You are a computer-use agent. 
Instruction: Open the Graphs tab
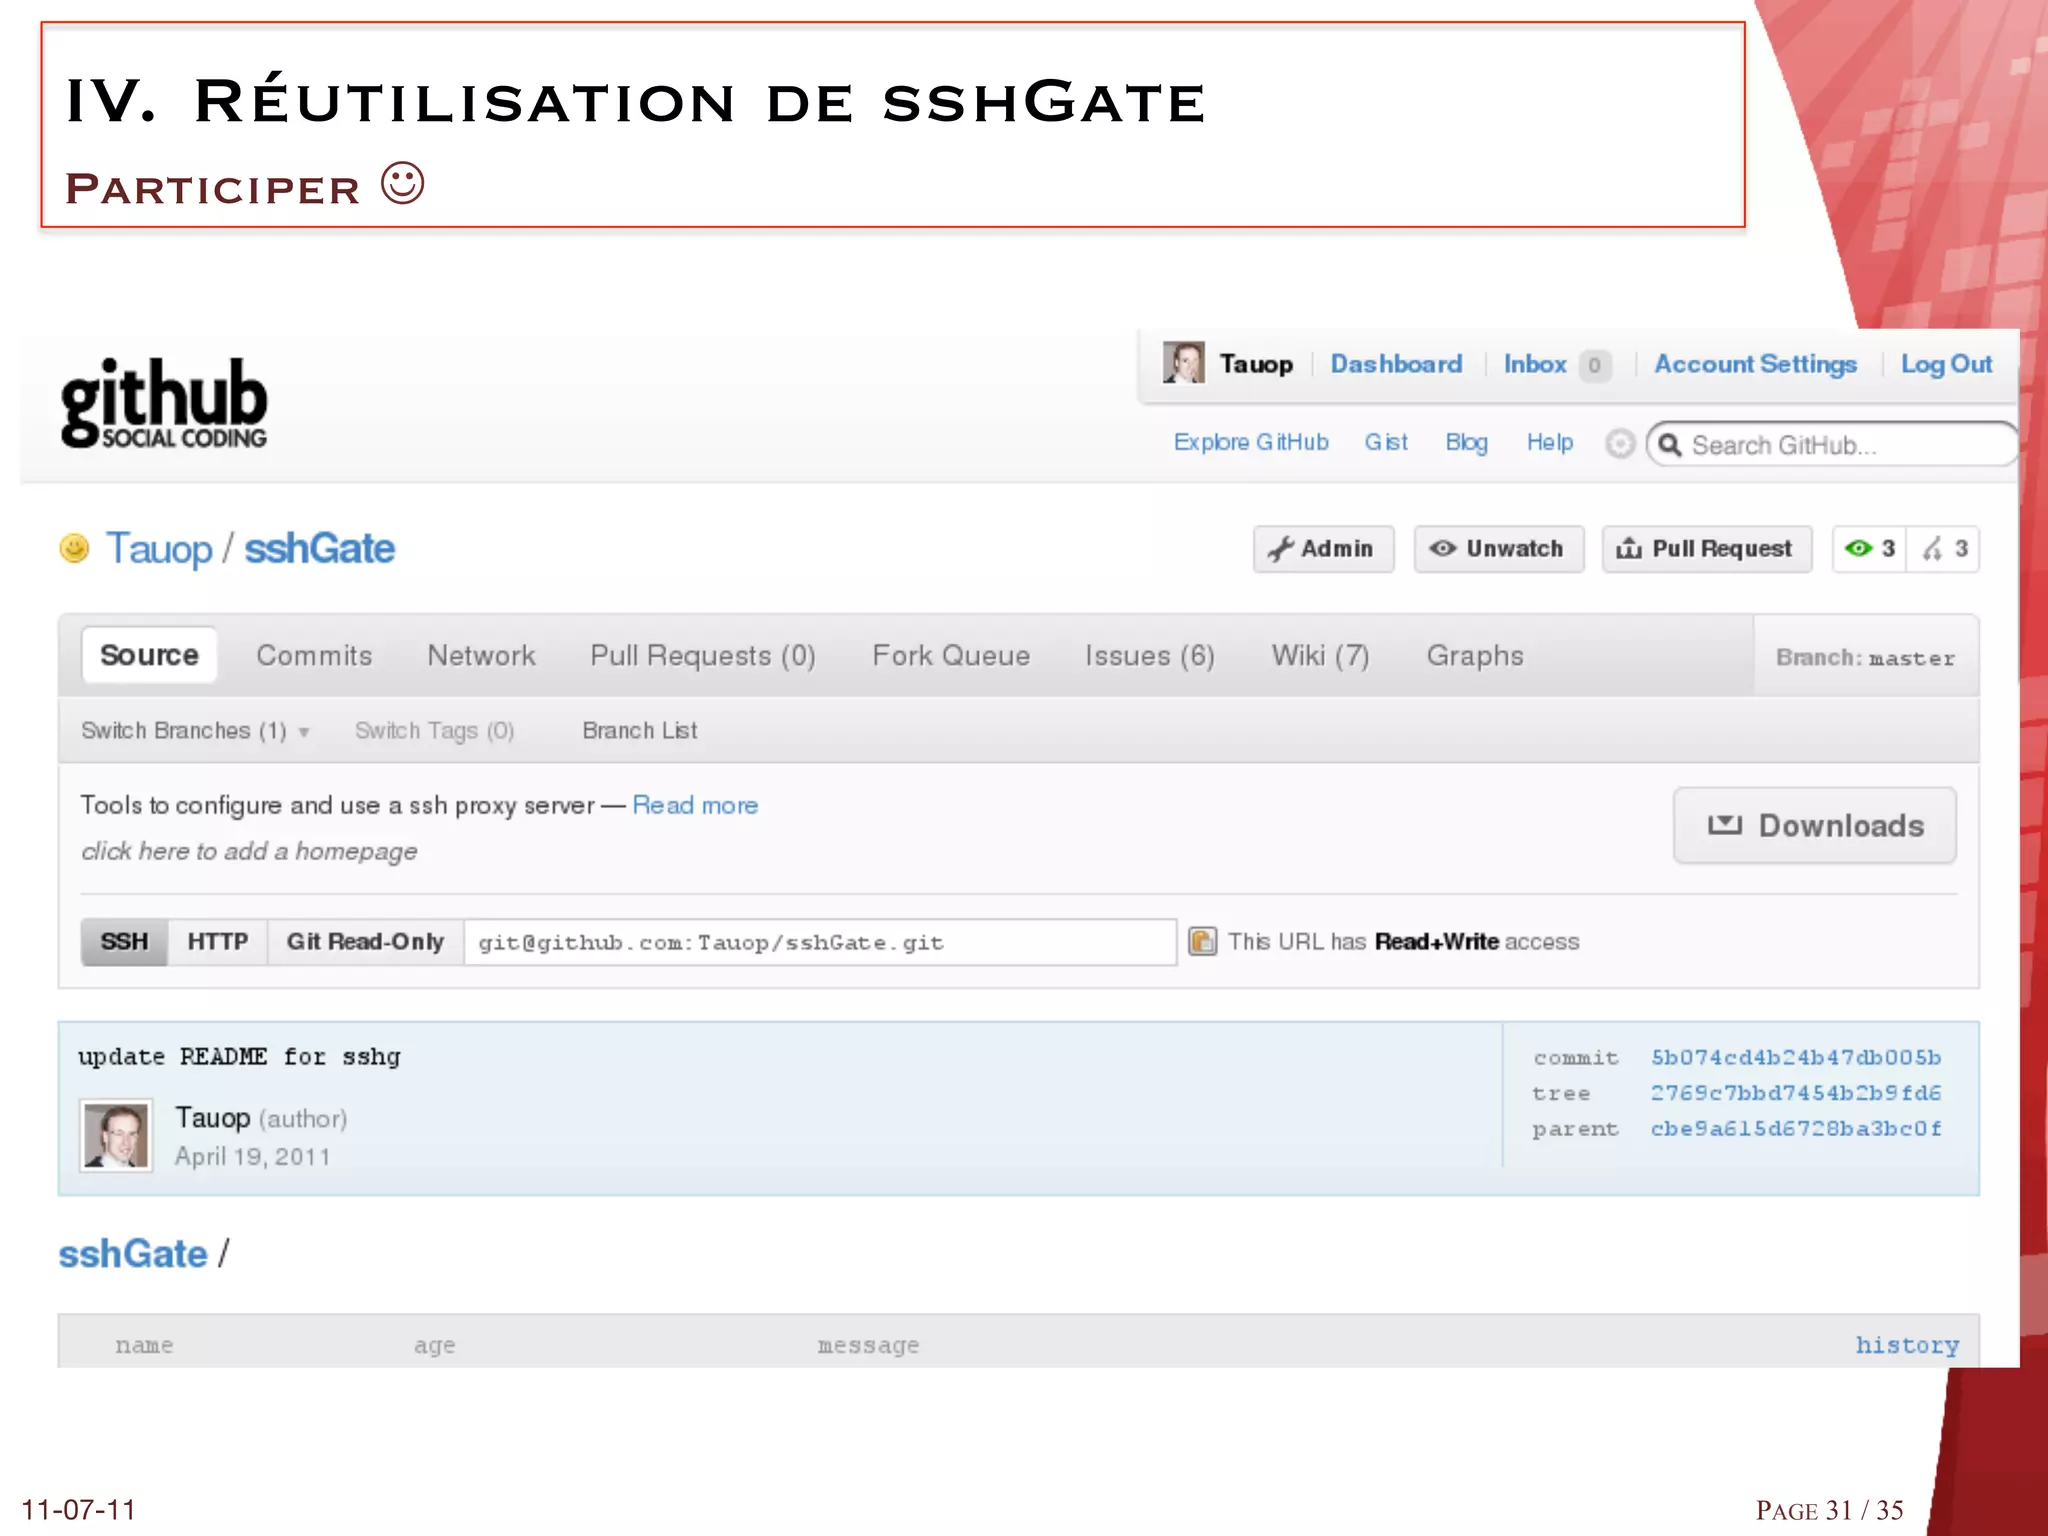coord(1475,656)
